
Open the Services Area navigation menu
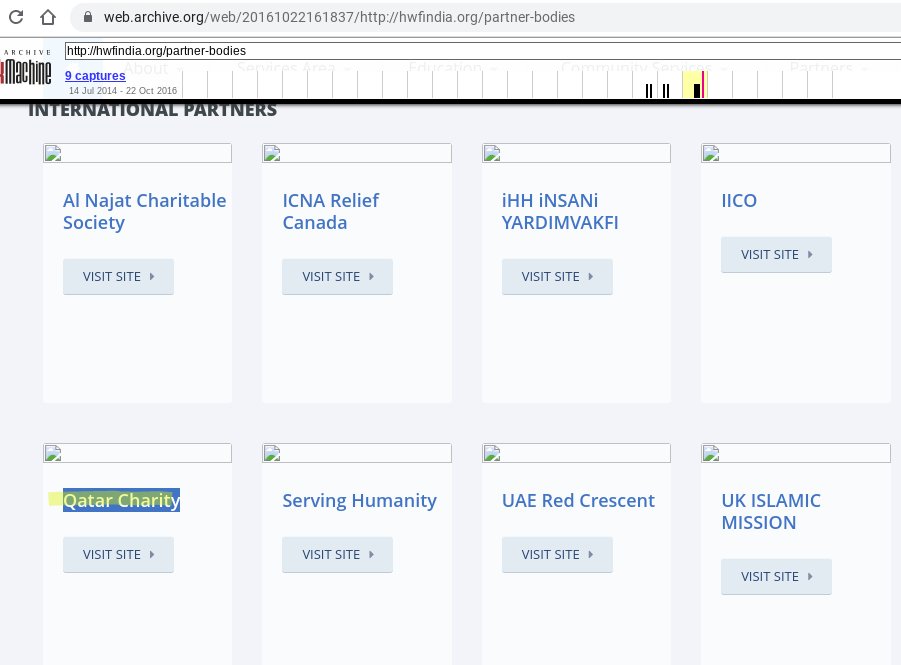[292, 68]
